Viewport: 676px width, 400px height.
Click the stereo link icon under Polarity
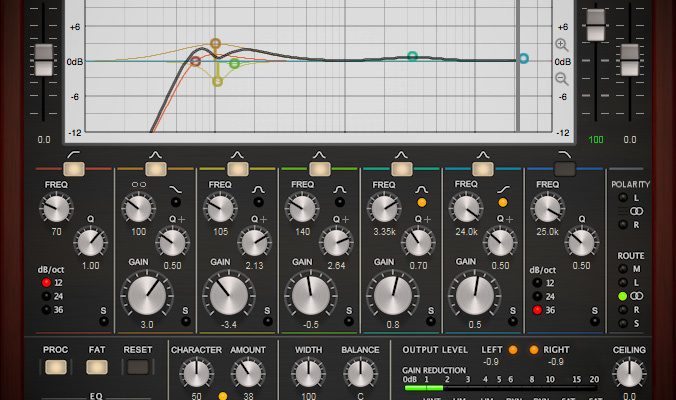(x=635, y=211)
